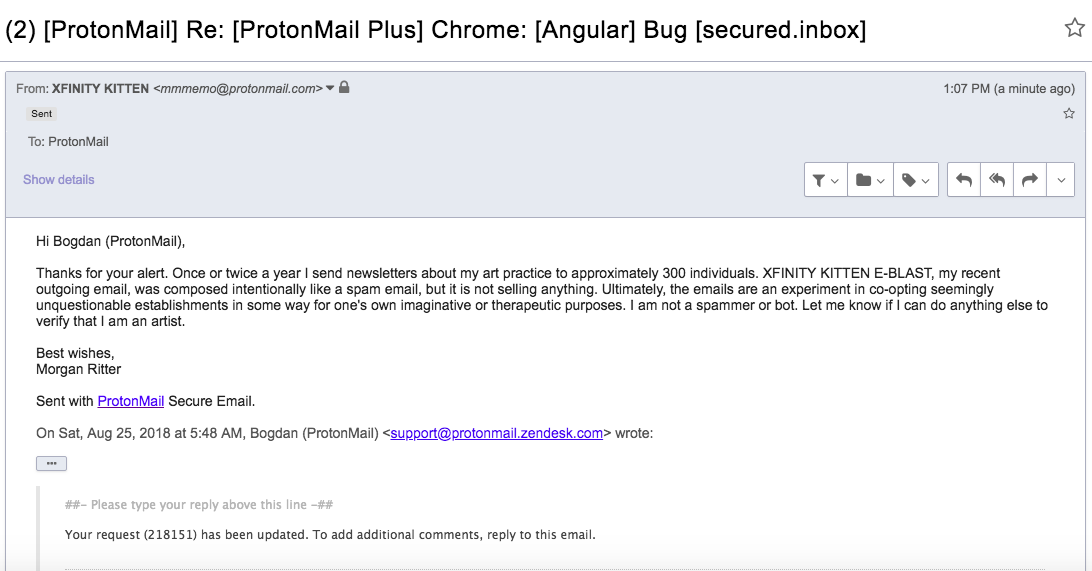Click the ProtonMail recipient in the To field
The image size is (1092, 571).
tap(78, 142)
